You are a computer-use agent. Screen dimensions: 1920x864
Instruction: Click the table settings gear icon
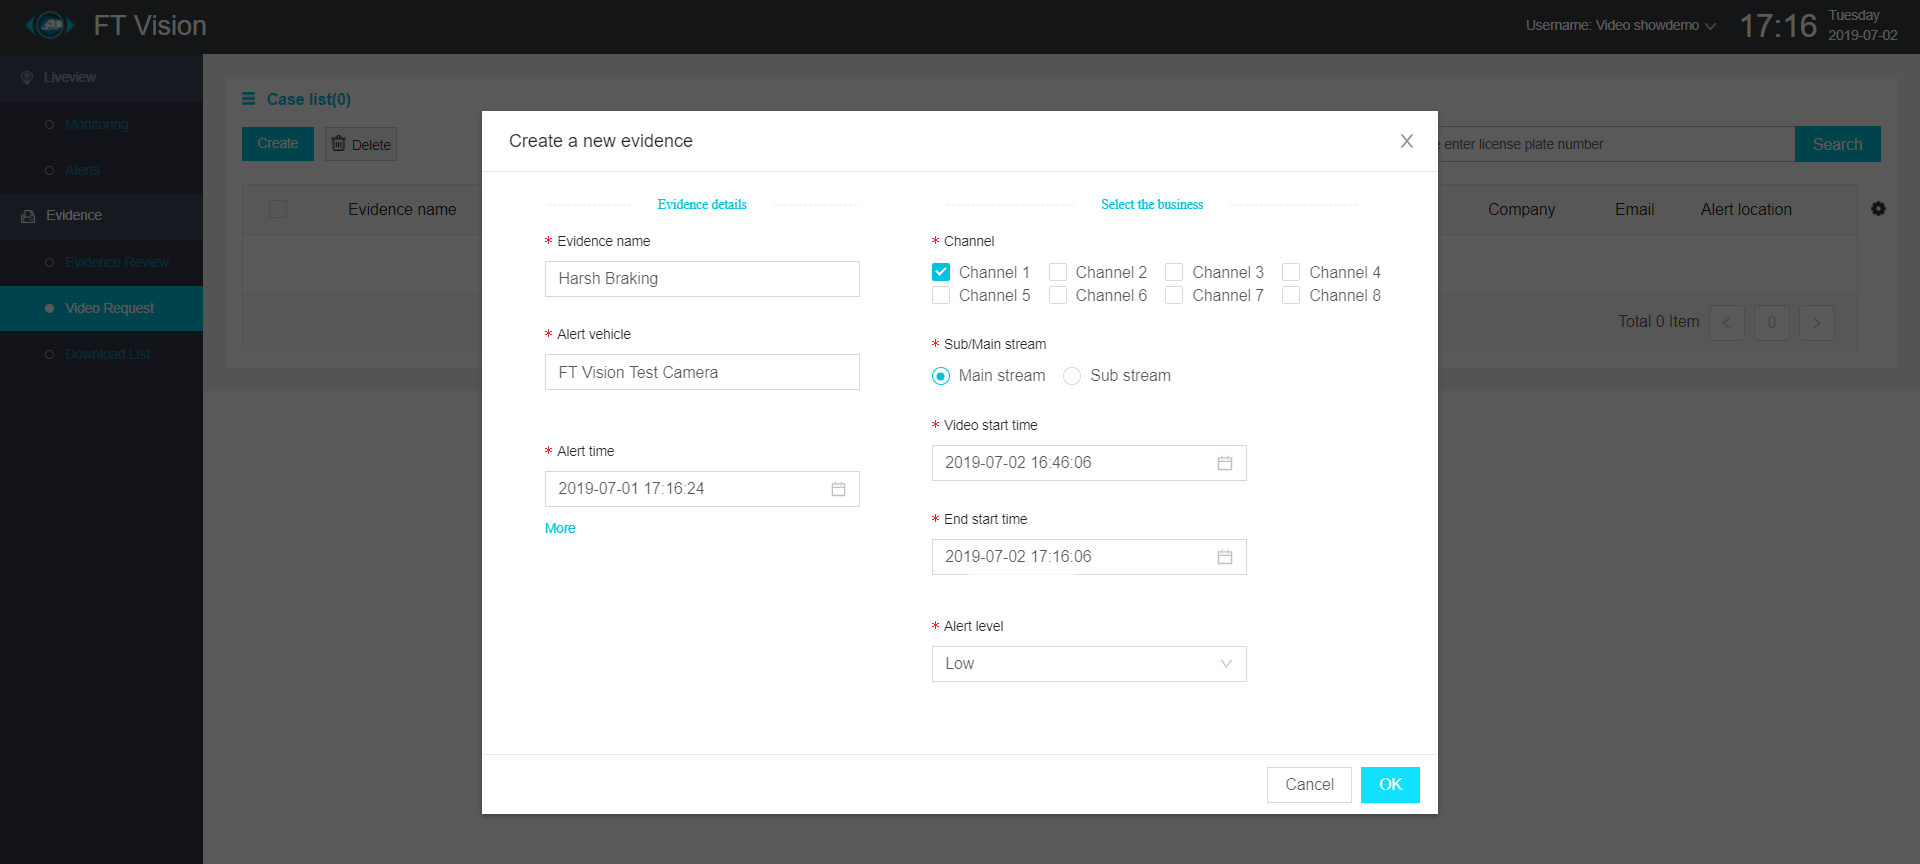(x=1878, y=209)
